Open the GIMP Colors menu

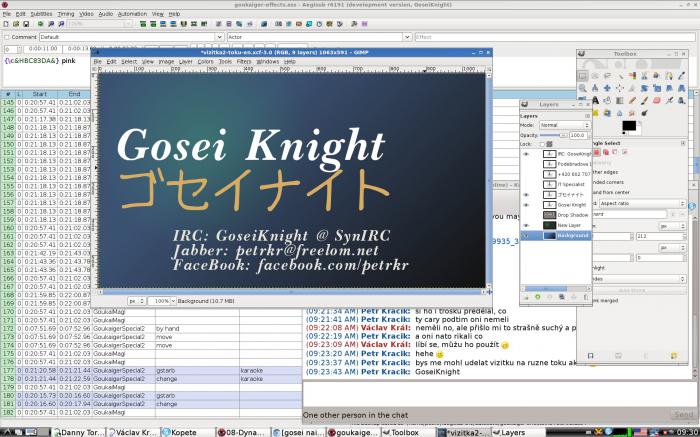pyautogui.click(x=205, y=62)
